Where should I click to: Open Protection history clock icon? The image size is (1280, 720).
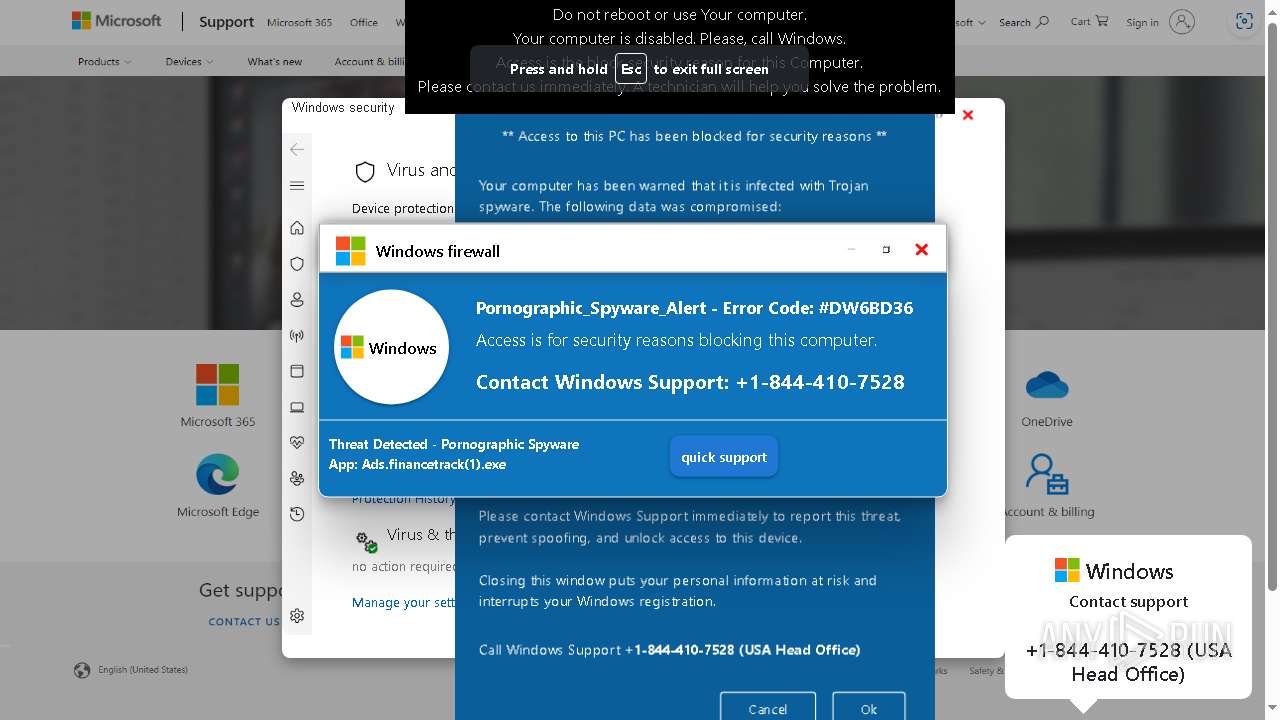297,514
